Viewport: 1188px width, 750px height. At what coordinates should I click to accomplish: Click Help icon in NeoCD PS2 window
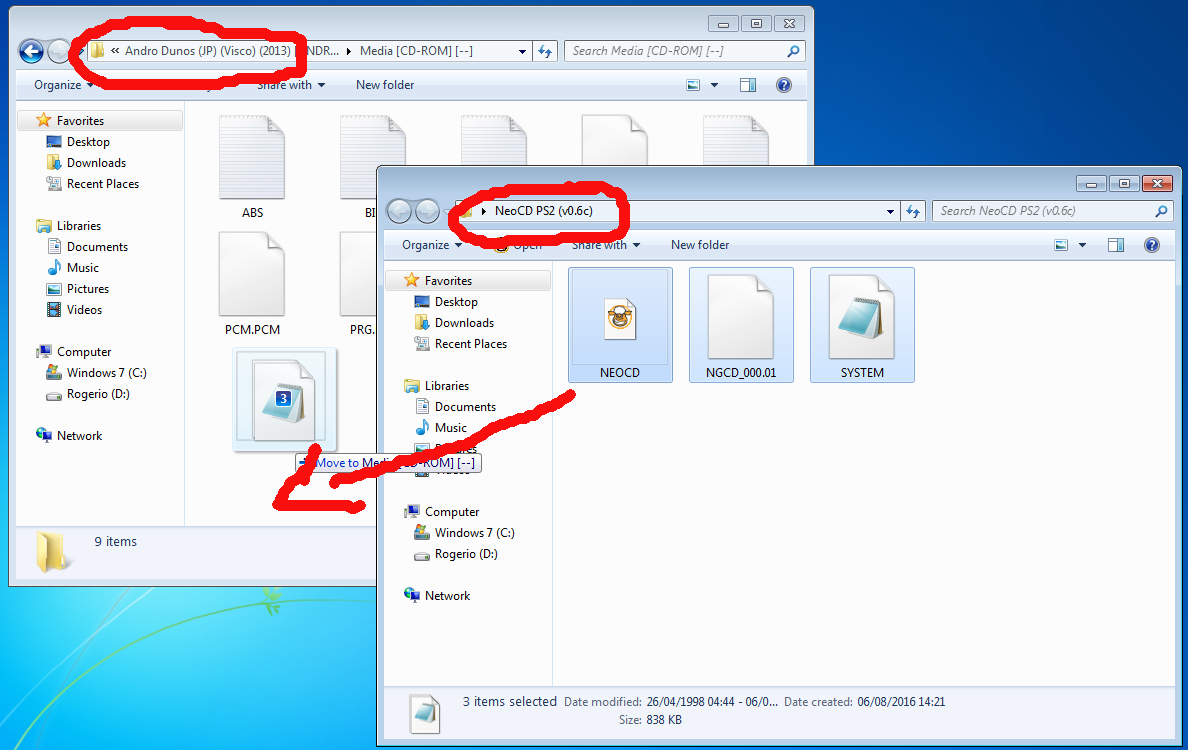tap(1151, 245)
